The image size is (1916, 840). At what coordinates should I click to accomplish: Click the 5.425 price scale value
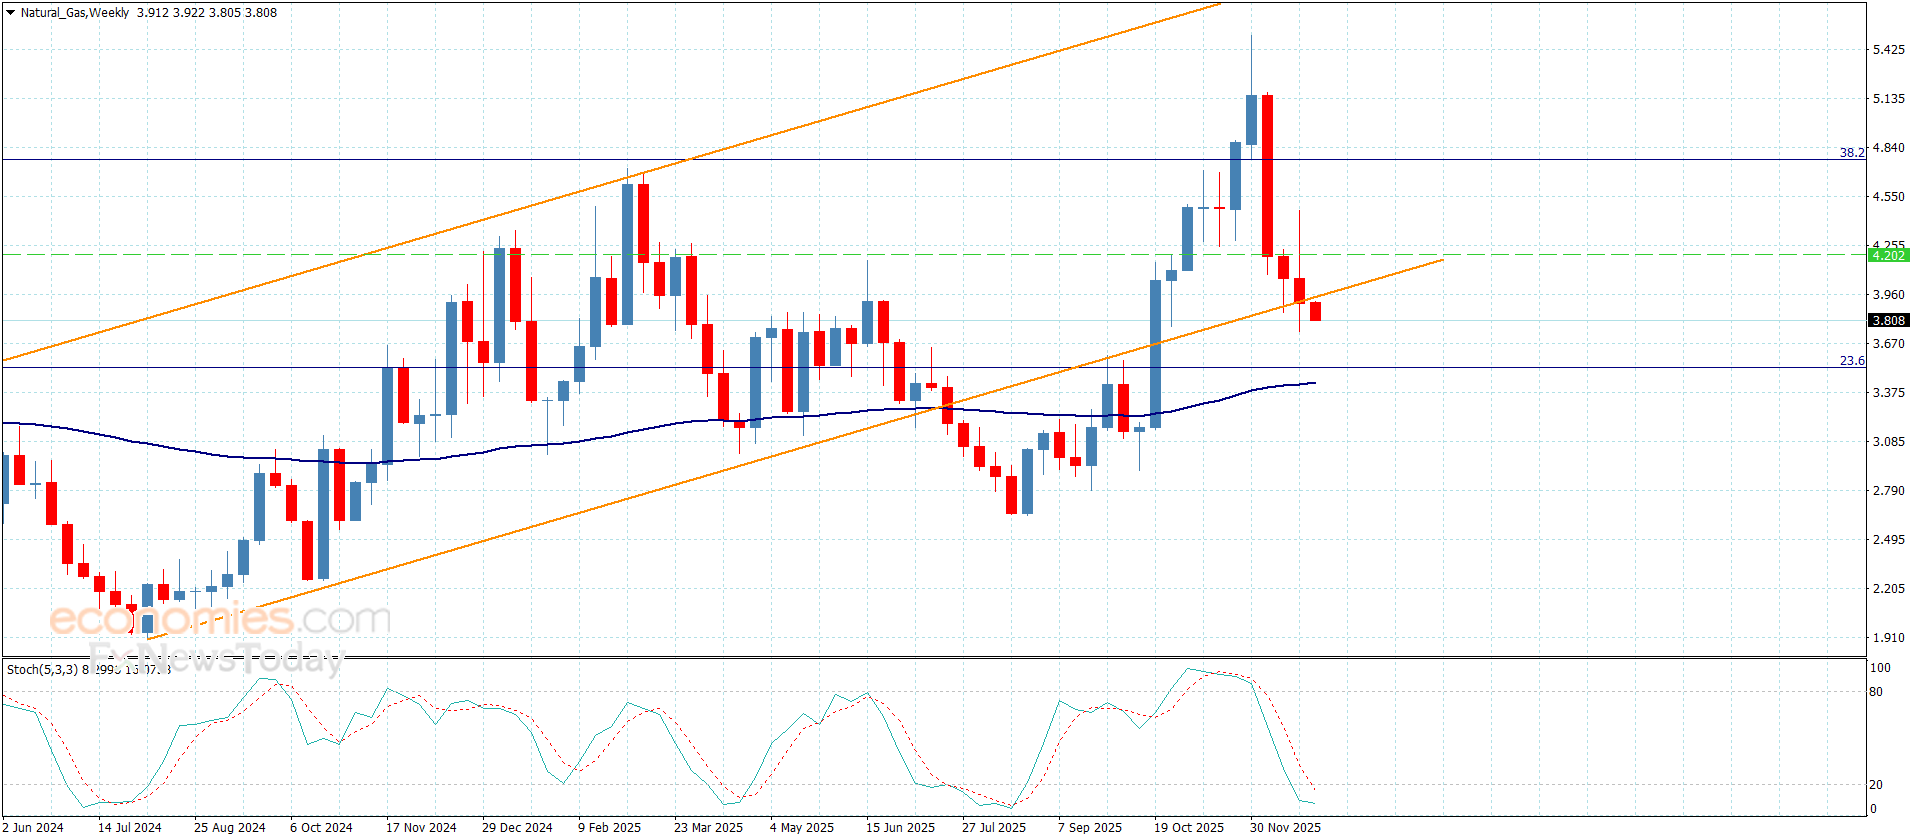(1888, 49)
